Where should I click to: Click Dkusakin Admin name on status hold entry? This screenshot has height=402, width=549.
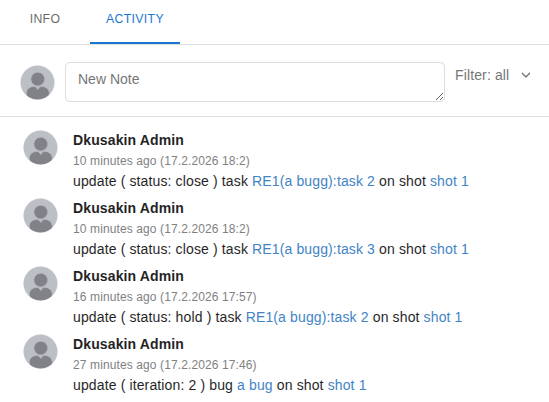pyautogui.click(x=128, y=276)
